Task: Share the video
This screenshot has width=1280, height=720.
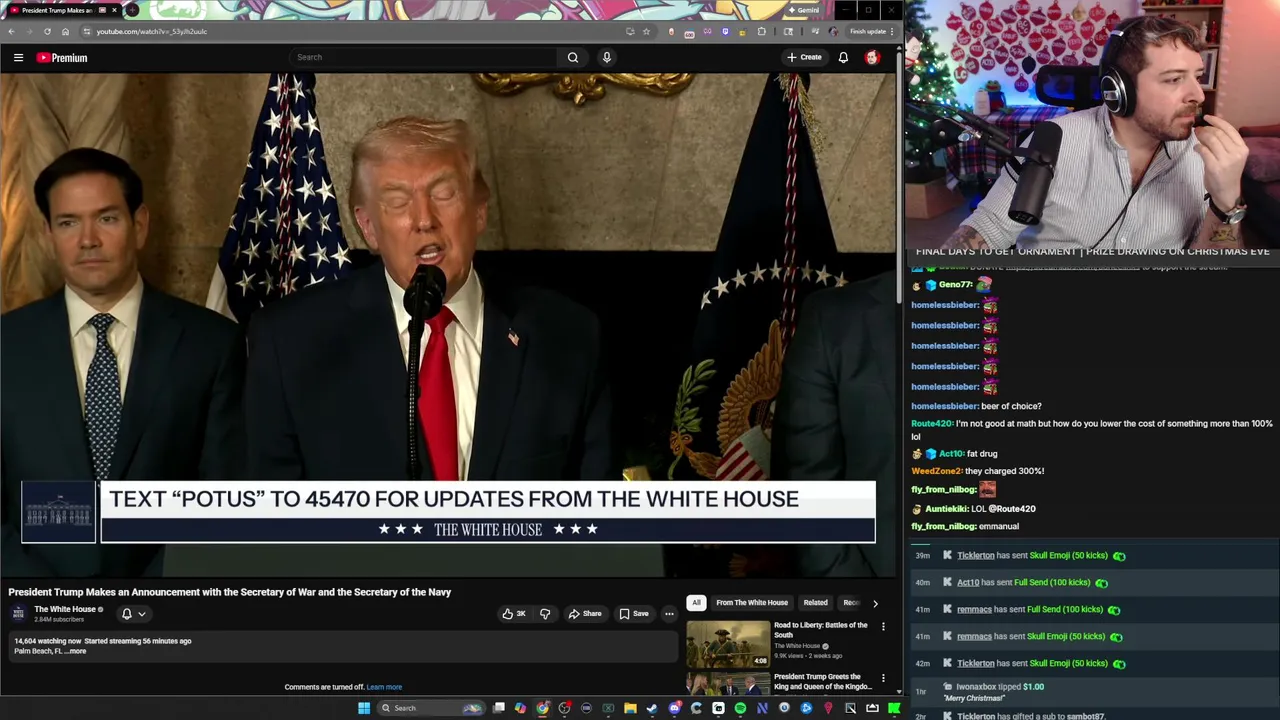Action: point(585,614)
